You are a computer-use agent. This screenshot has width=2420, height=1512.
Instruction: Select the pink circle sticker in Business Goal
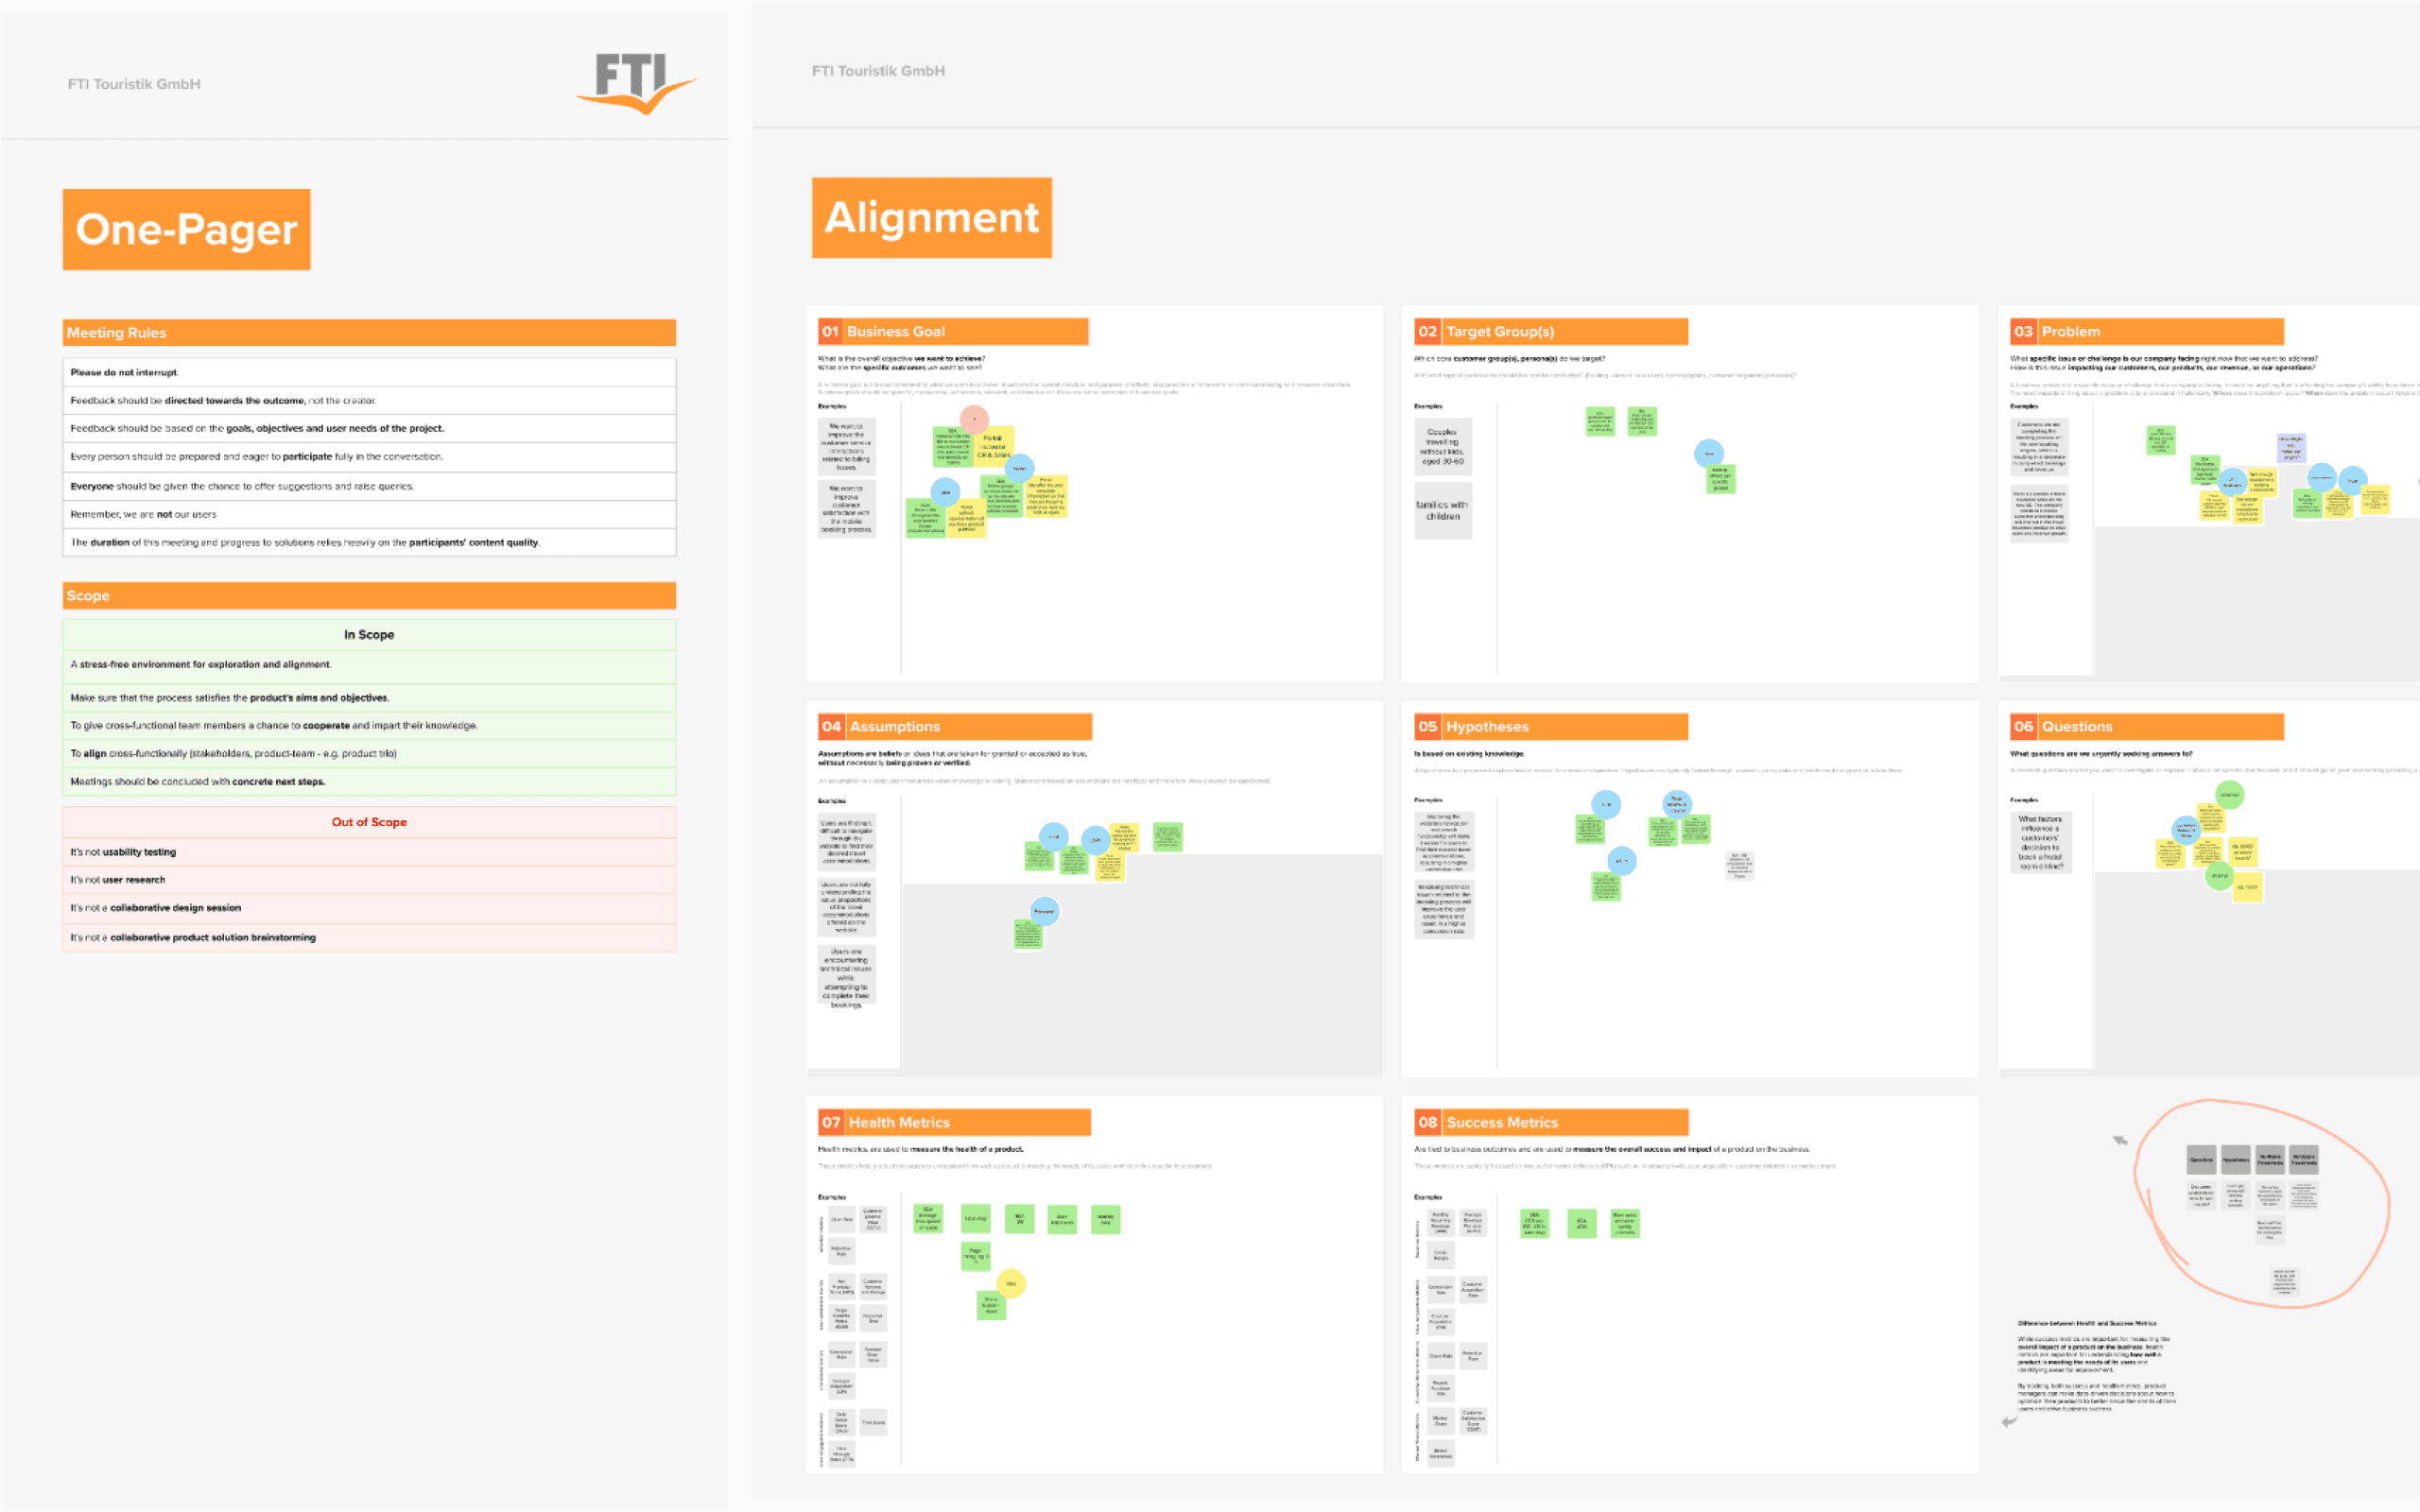[x=974, y=419]
